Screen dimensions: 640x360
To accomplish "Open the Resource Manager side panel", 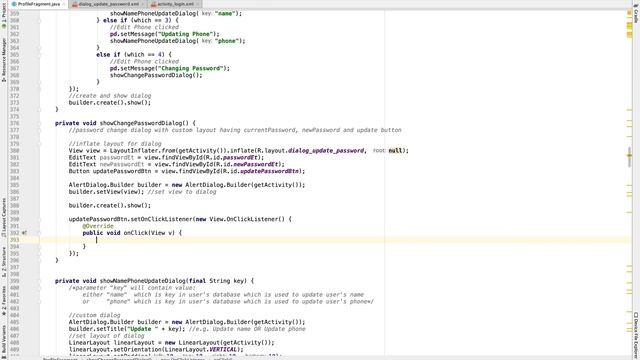I will (4, 59).
